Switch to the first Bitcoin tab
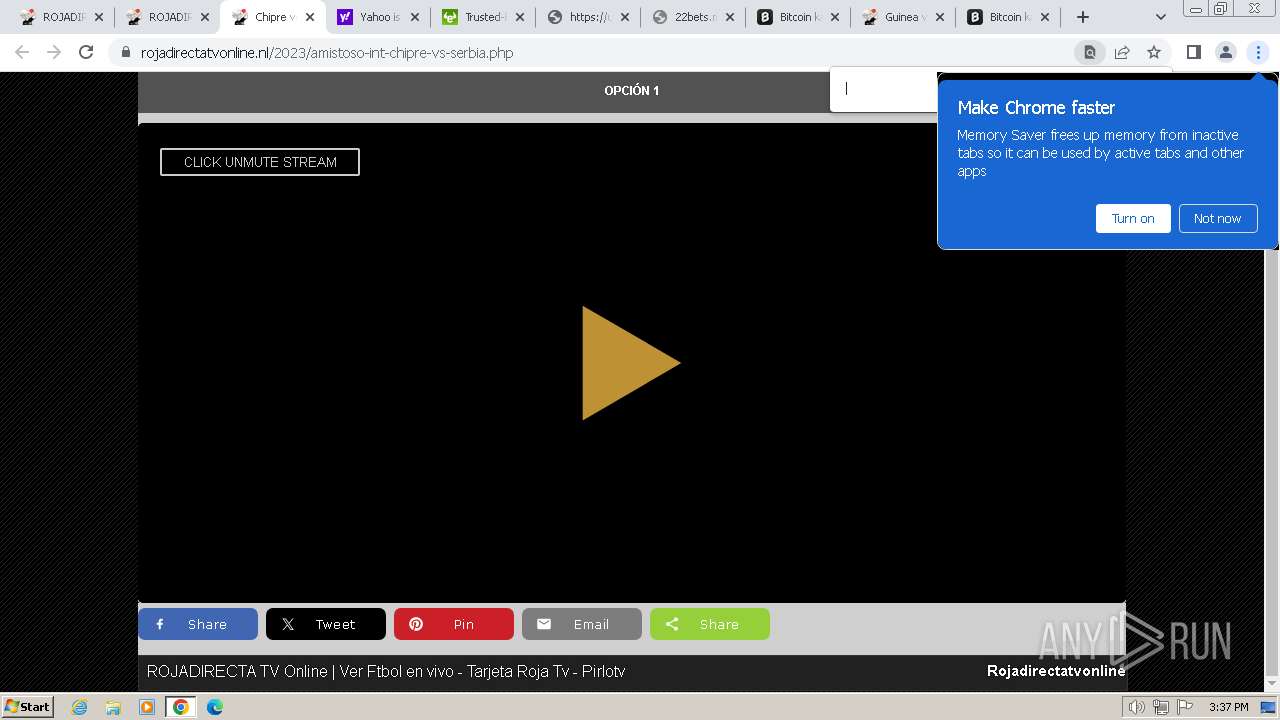 [798, 17]
